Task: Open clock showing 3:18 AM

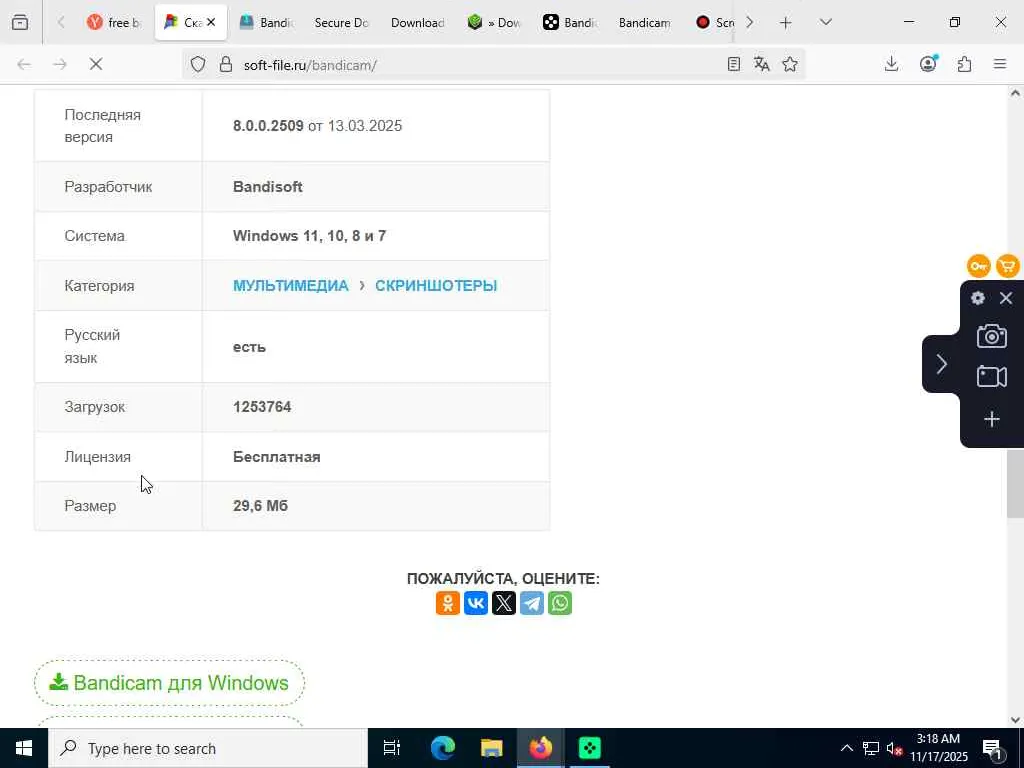Action: coord(939,748)
